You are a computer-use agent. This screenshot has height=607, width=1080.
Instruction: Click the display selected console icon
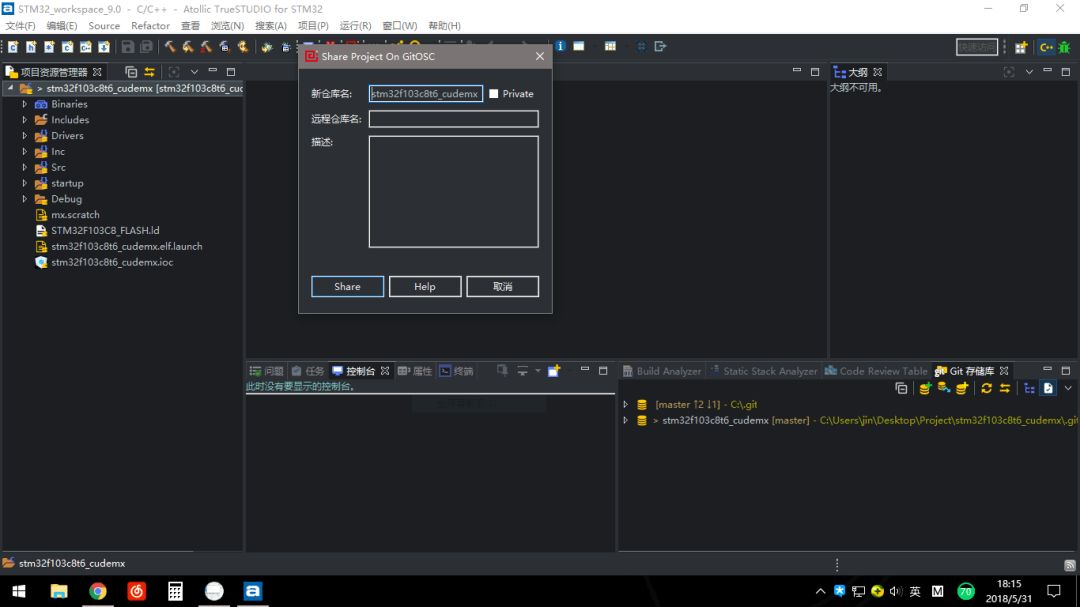pyautogui.click(x=522, y=371)
